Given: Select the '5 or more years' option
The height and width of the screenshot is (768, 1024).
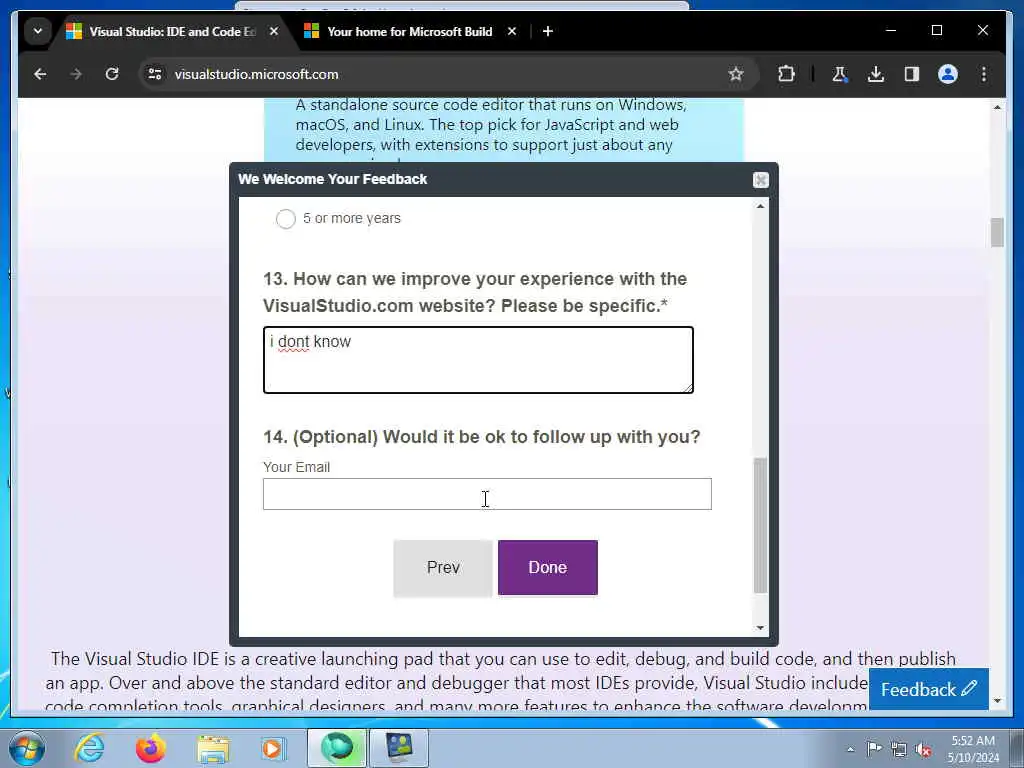Looking at the screenshot, I should pos(285,219).
